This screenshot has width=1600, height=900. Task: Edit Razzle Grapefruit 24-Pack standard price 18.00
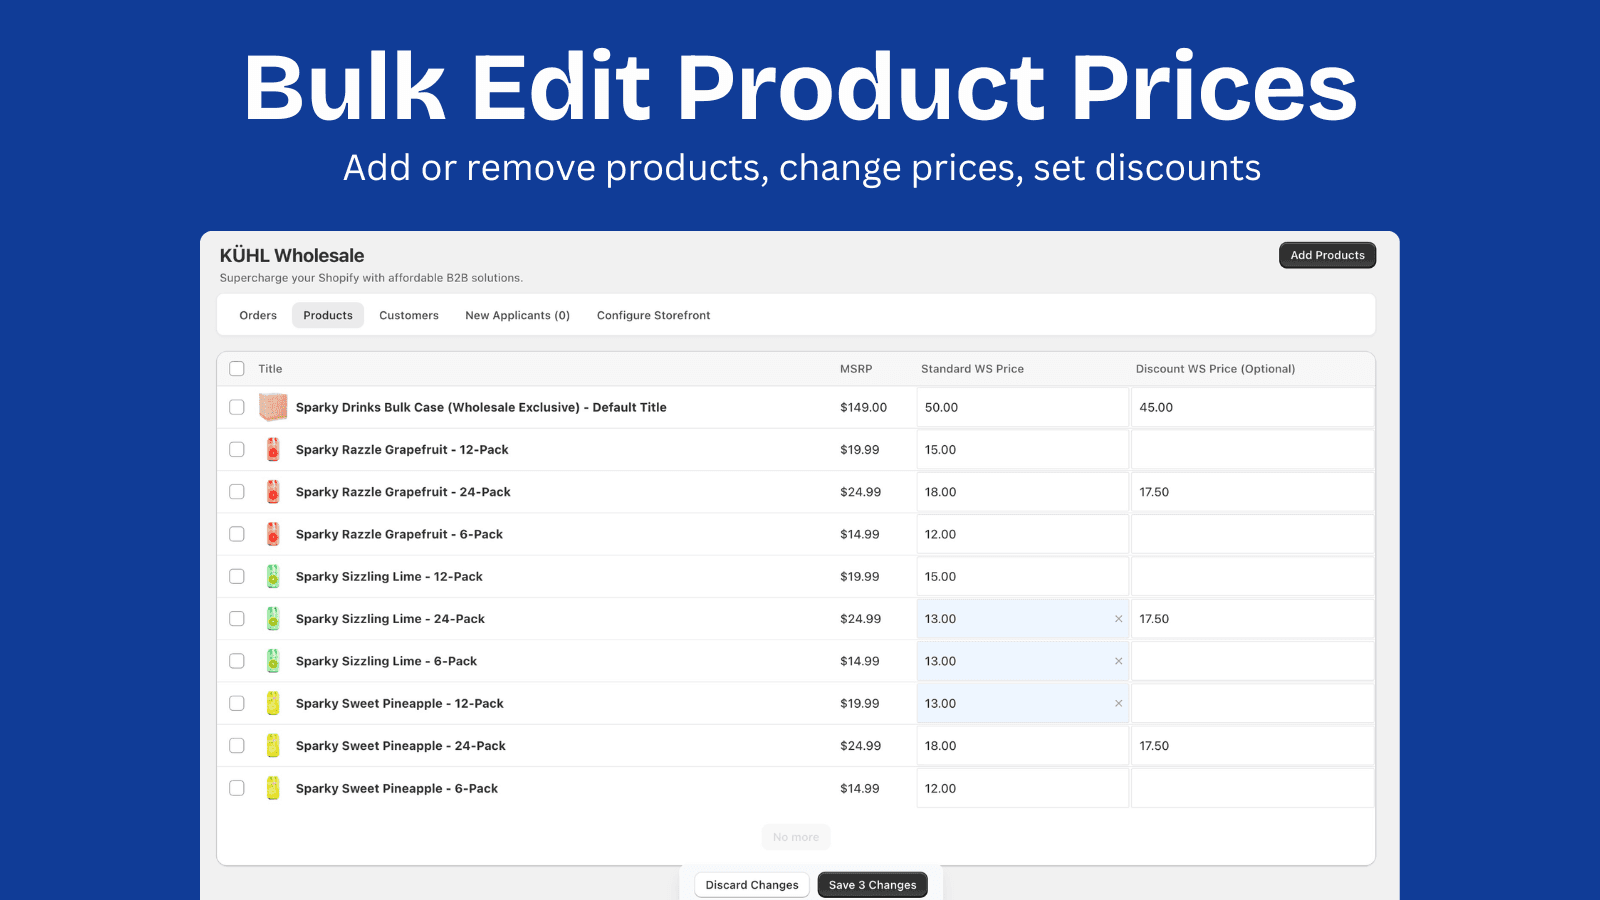pyautogui.click(x=1022, y=492)
